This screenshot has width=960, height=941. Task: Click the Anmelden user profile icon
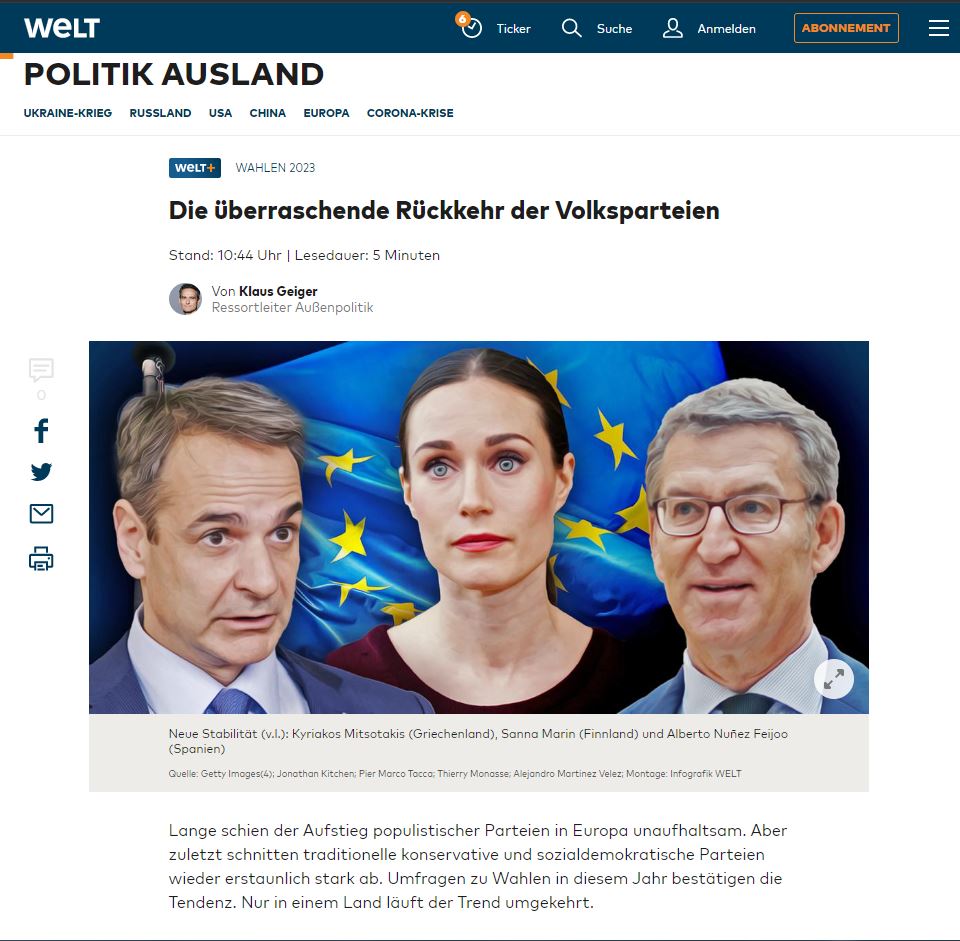point(672,28)
